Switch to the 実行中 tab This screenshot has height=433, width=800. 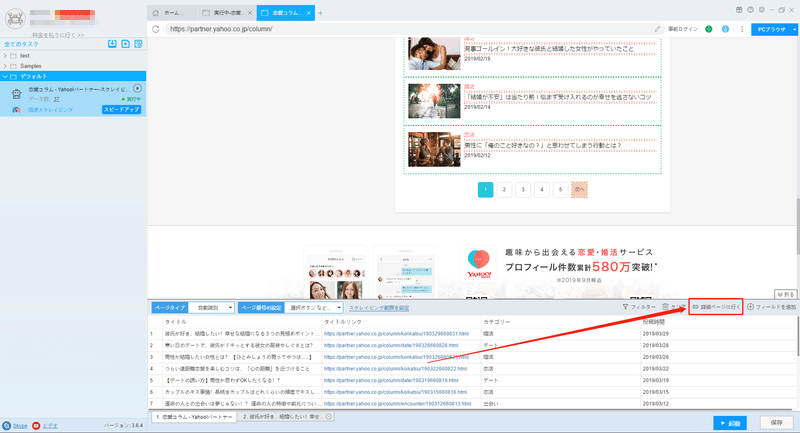click(227, 13)
